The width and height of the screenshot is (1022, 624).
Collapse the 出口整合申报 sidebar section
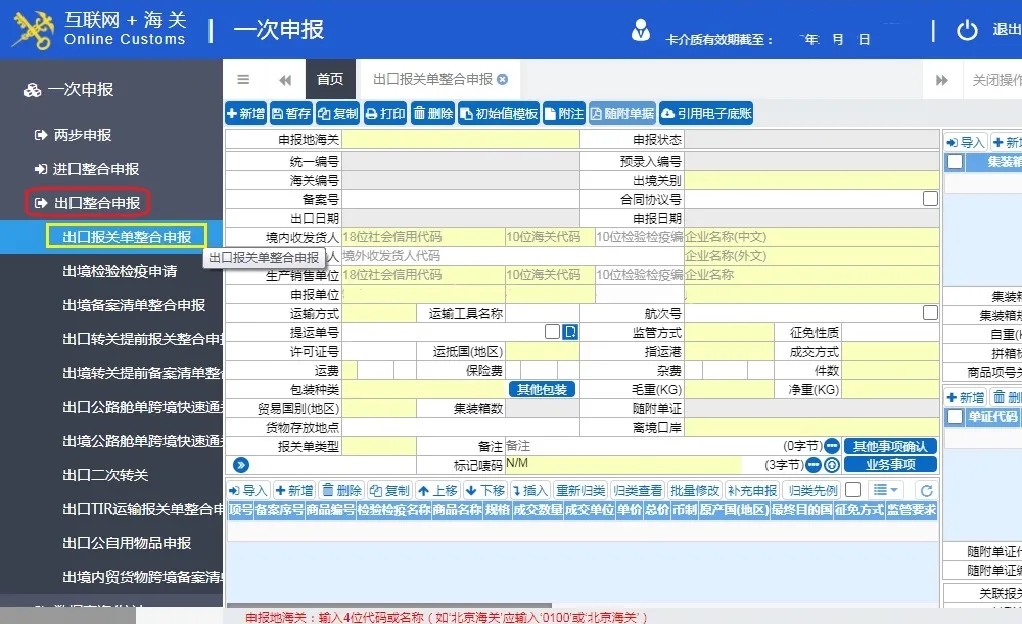(x=88, y=203)
